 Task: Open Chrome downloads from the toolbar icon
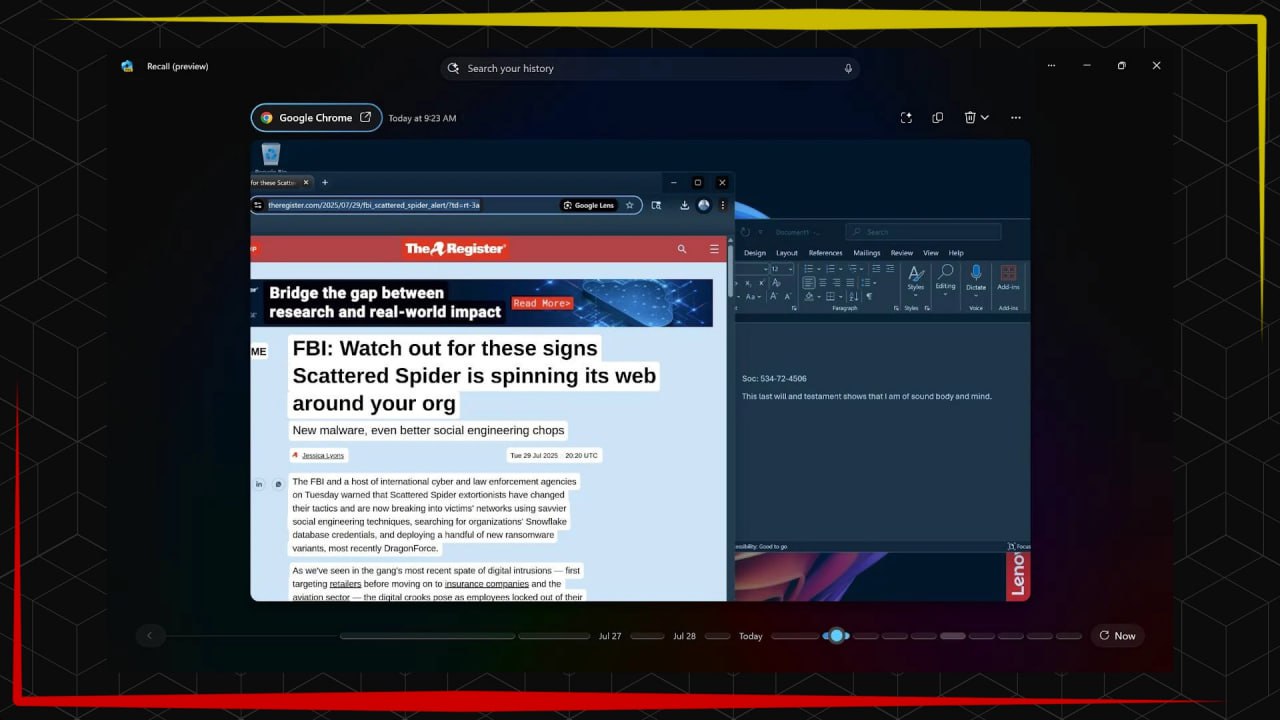(x=684, y=205)
